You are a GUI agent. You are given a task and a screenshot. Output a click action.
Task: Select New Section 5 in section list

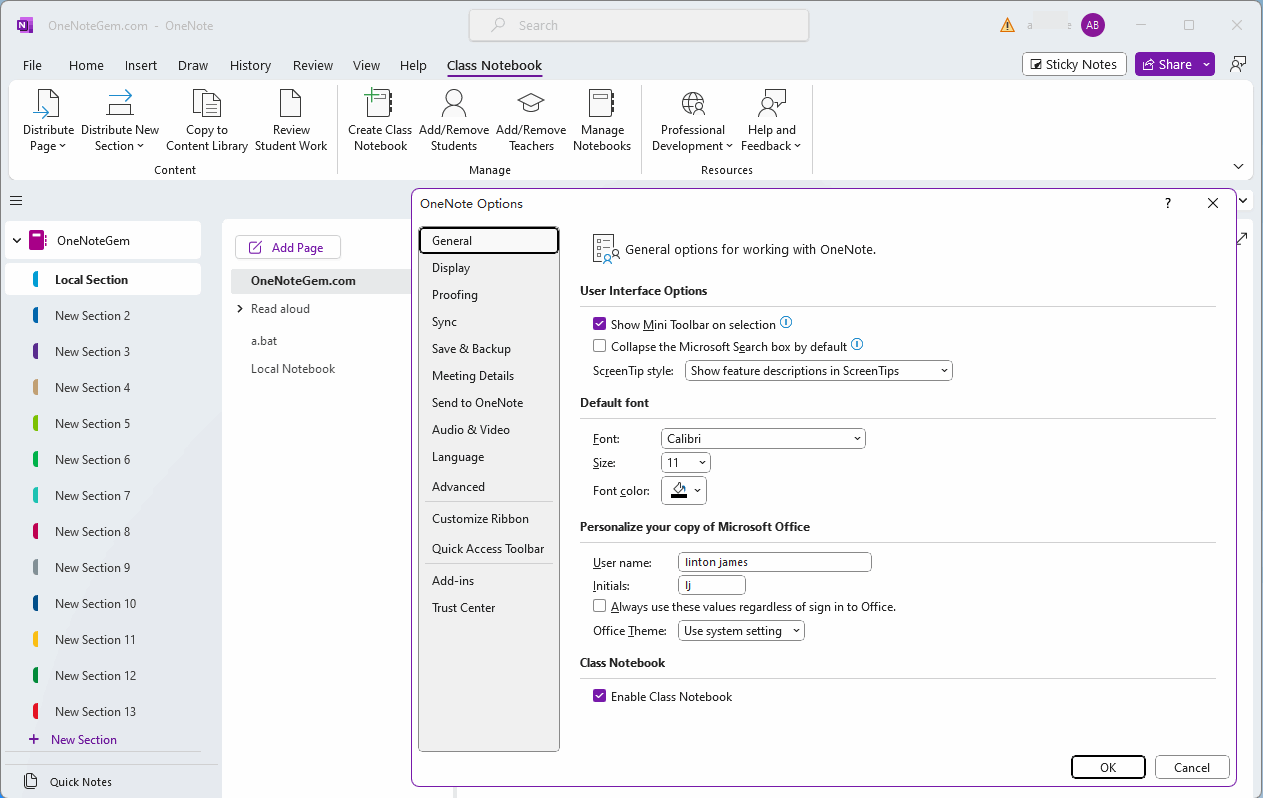click(x=103, y=424)
